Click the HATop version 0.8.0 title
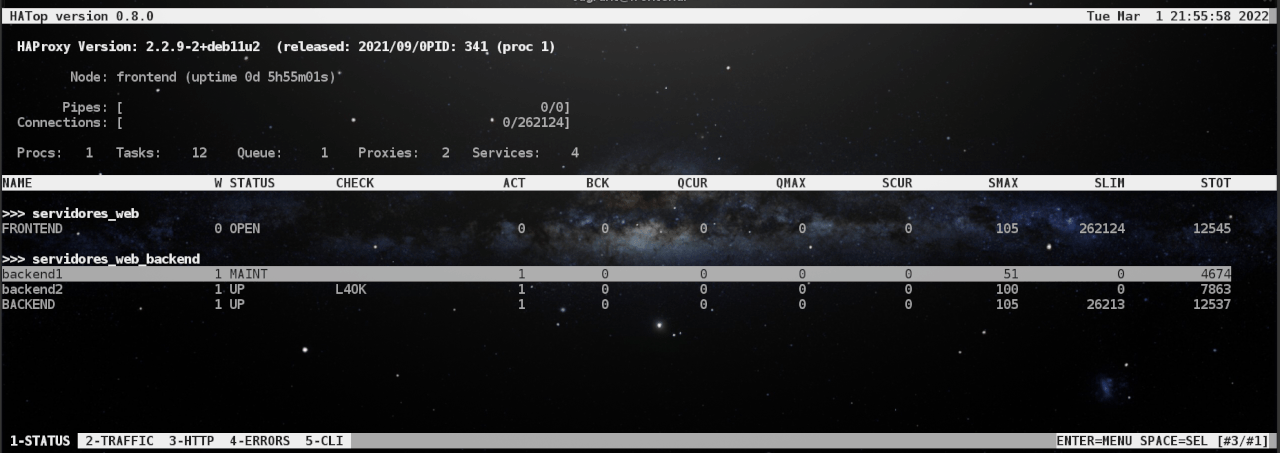 [x=82, y=17]
